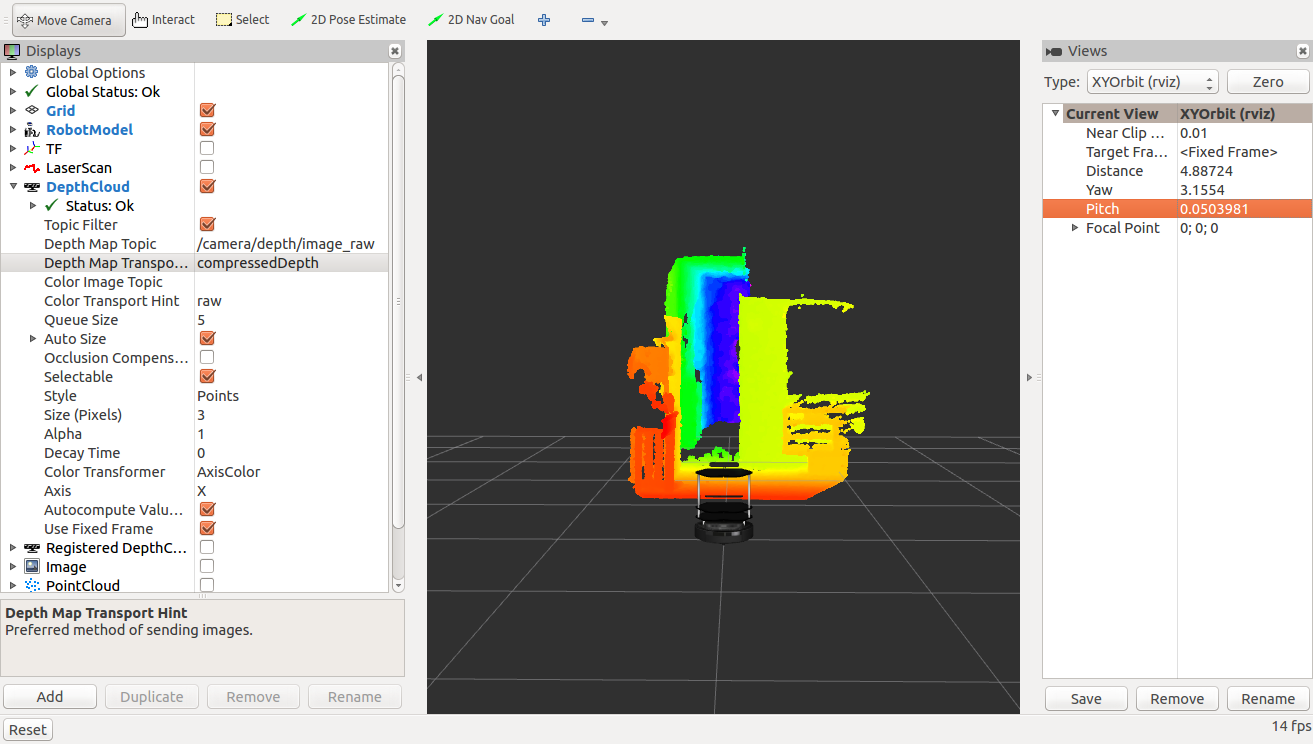Close the Displays panel

395,51
